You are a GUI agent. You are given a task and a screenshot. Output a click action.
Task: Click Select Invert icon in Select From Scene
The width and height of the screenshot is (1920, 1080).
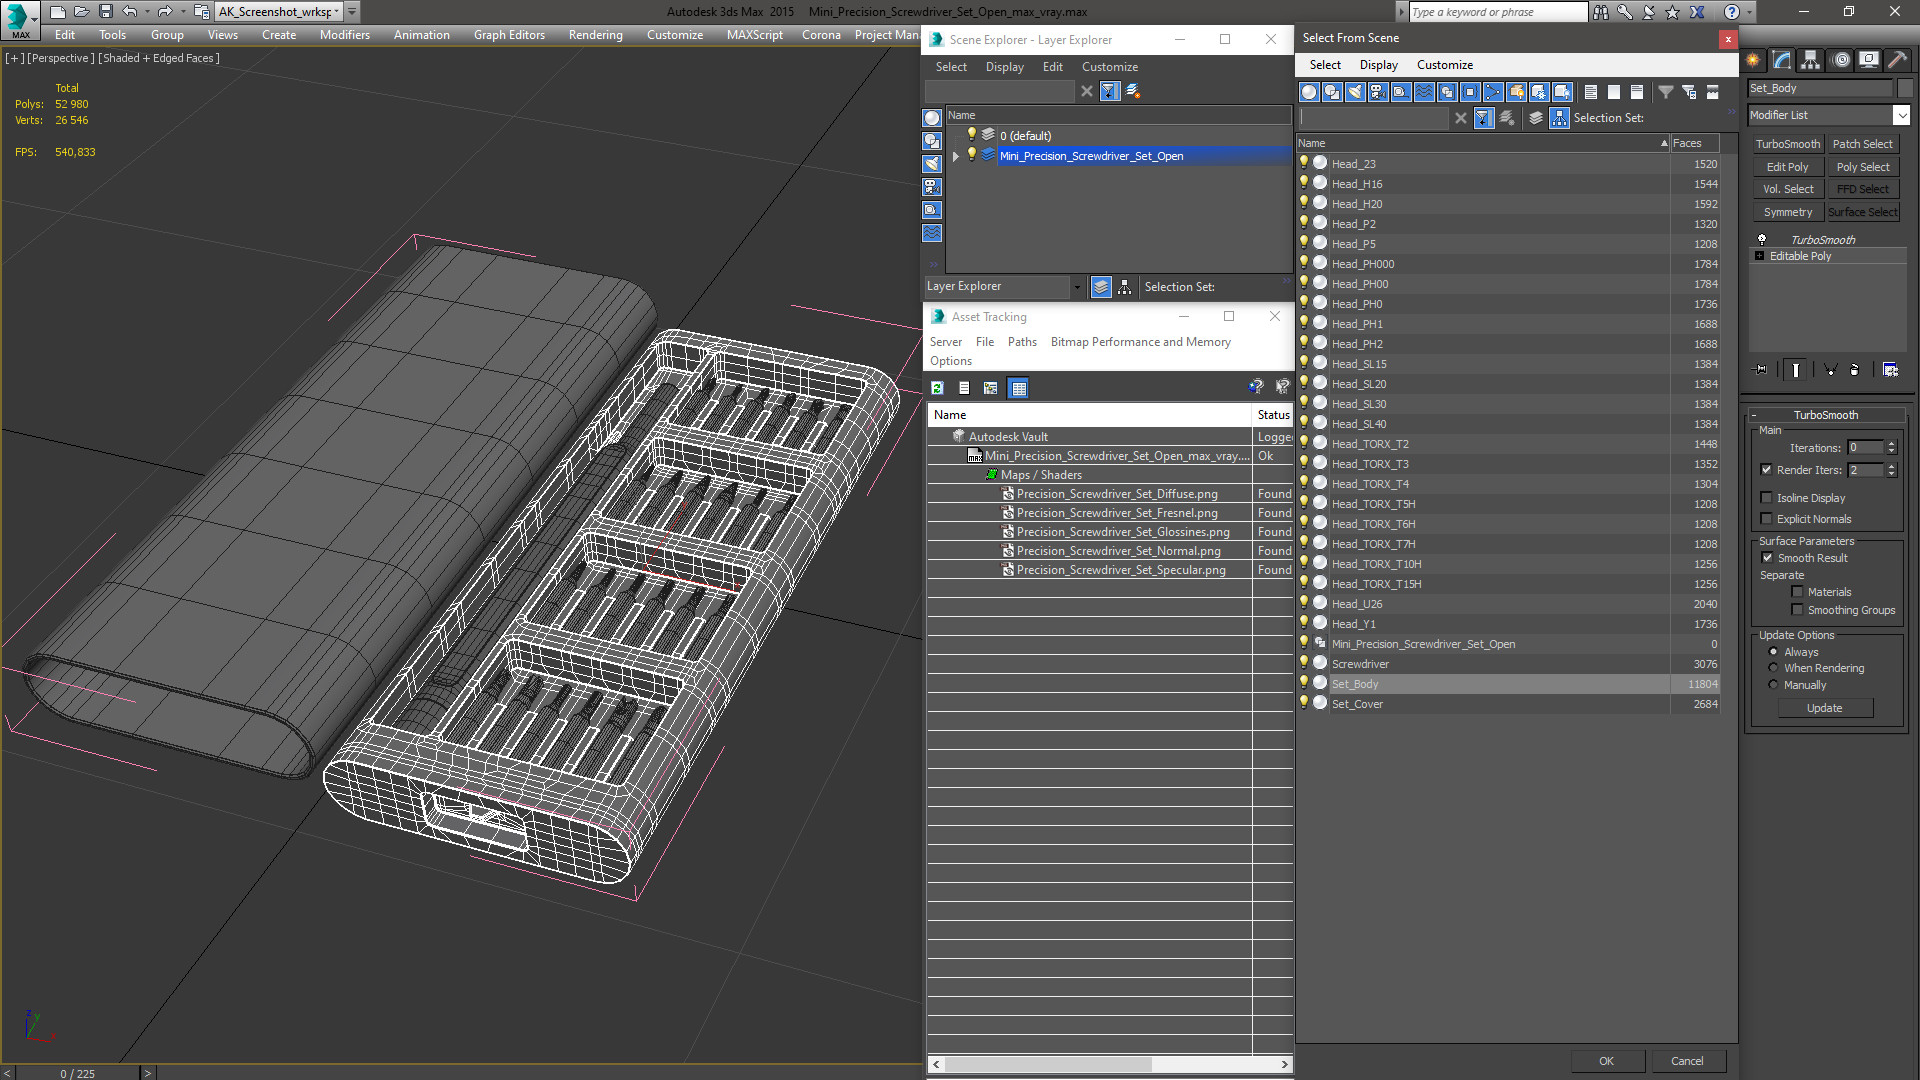click(x=1637, y=92)
